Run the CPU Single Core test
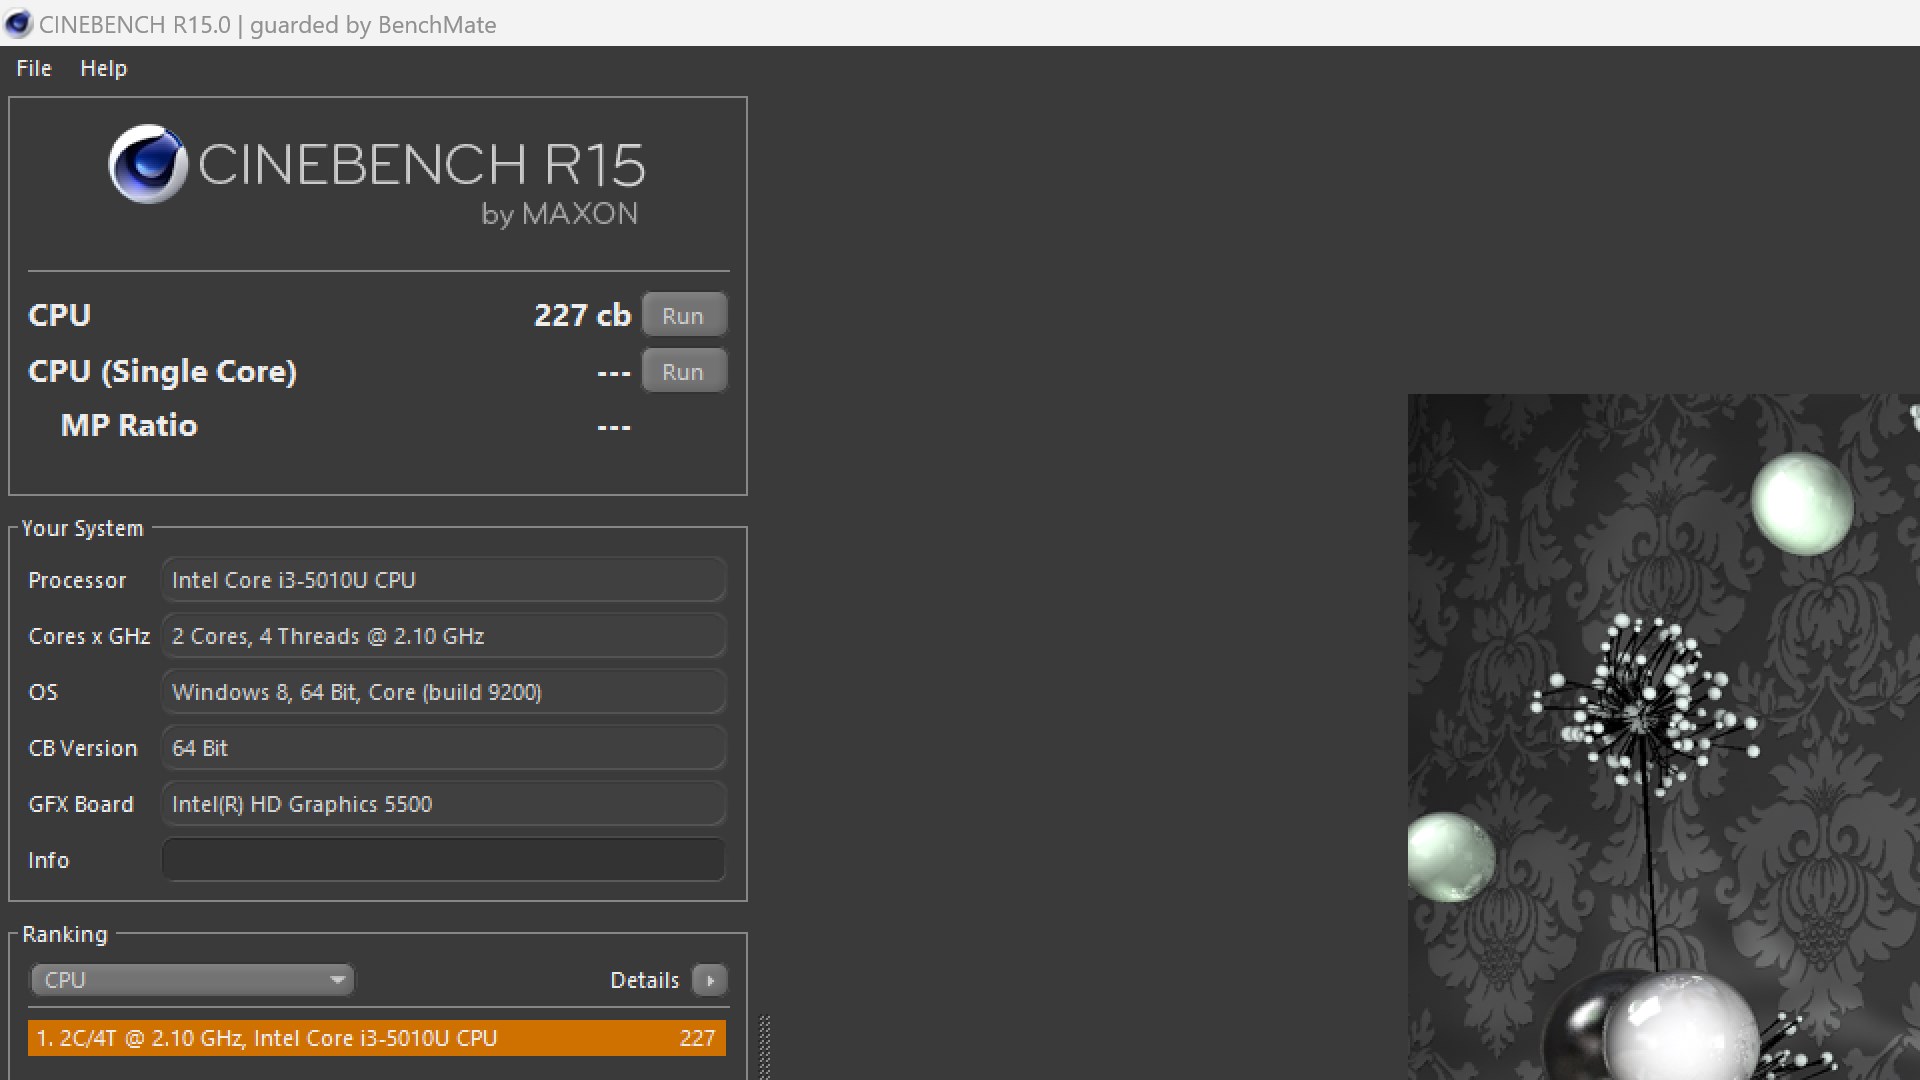 683,371
